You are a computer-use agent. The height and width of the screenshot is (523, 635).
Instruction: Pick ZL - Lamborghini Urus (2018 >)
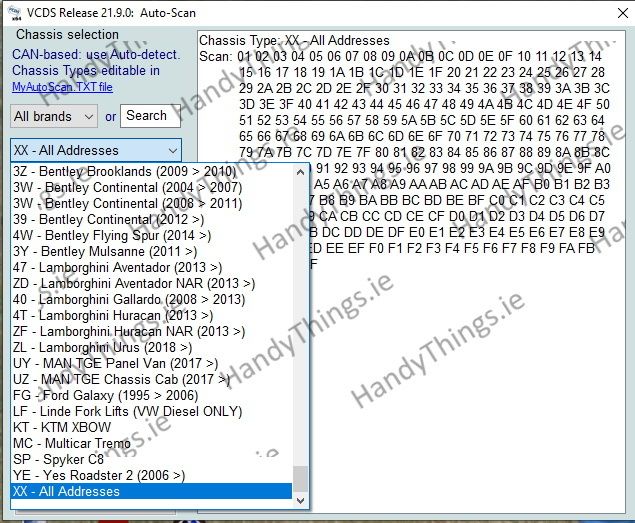(x=151, y=348)
